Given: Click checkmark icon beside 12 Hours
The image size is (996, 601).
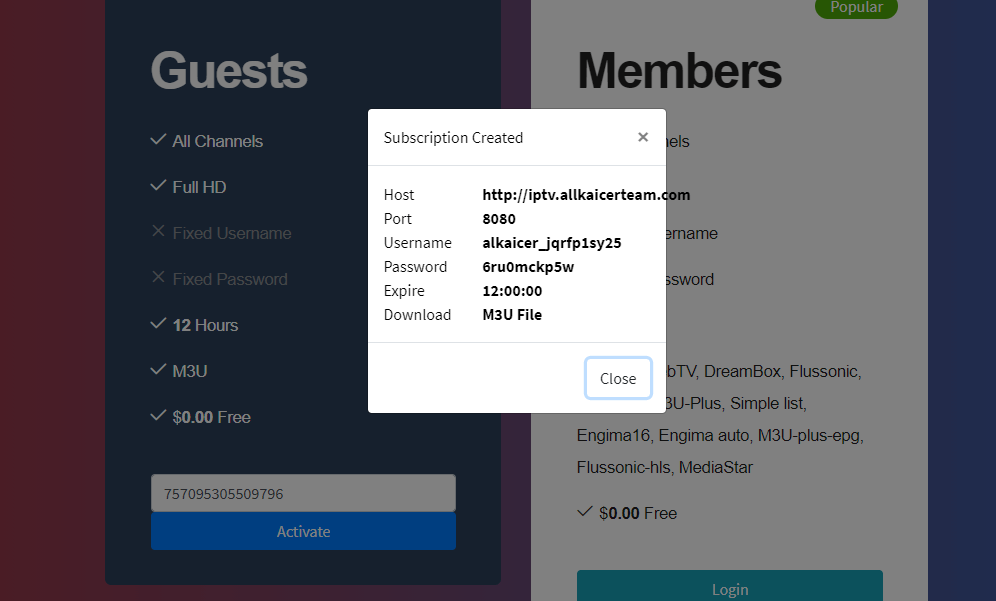Looking at the screenshot, I should [158, 324].
